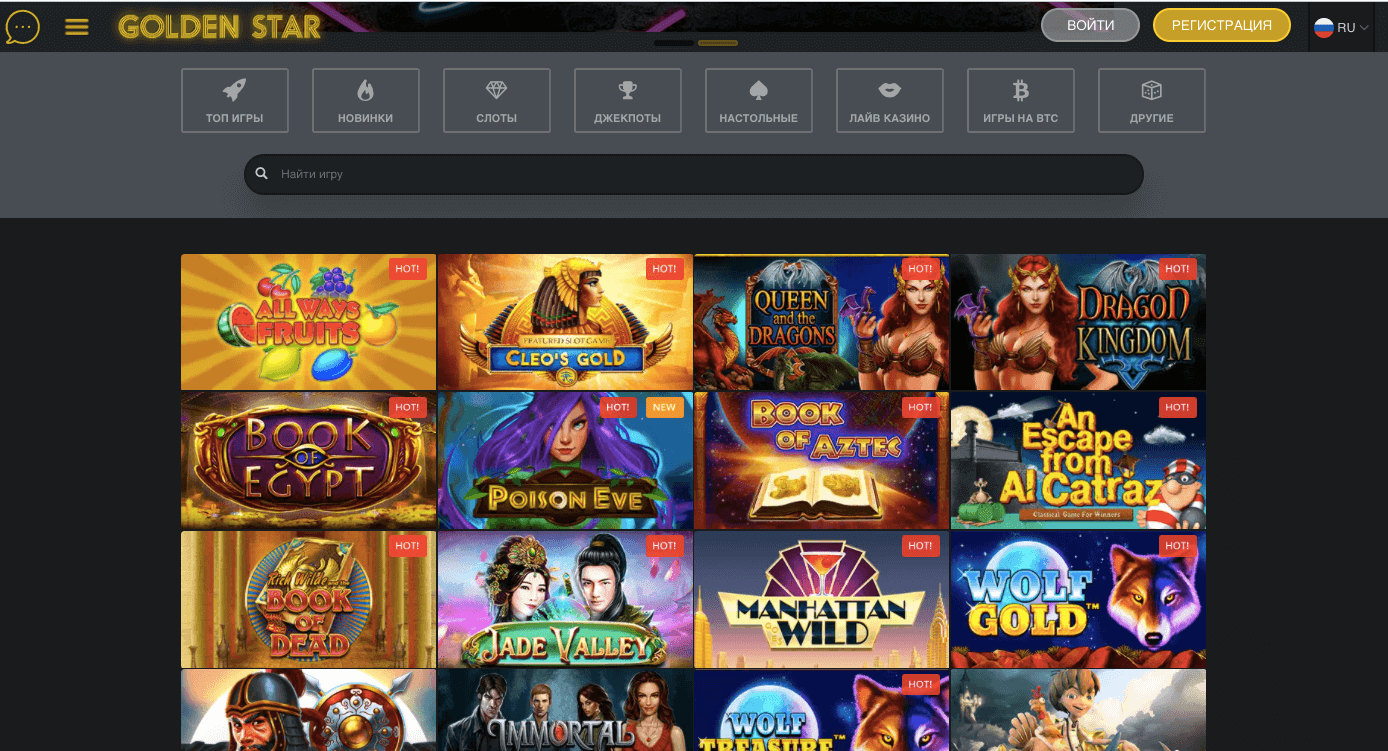1388x751 pixels.
Task: Open the Poison Eve game thumbnail
Action: click(x=565, y=461)
